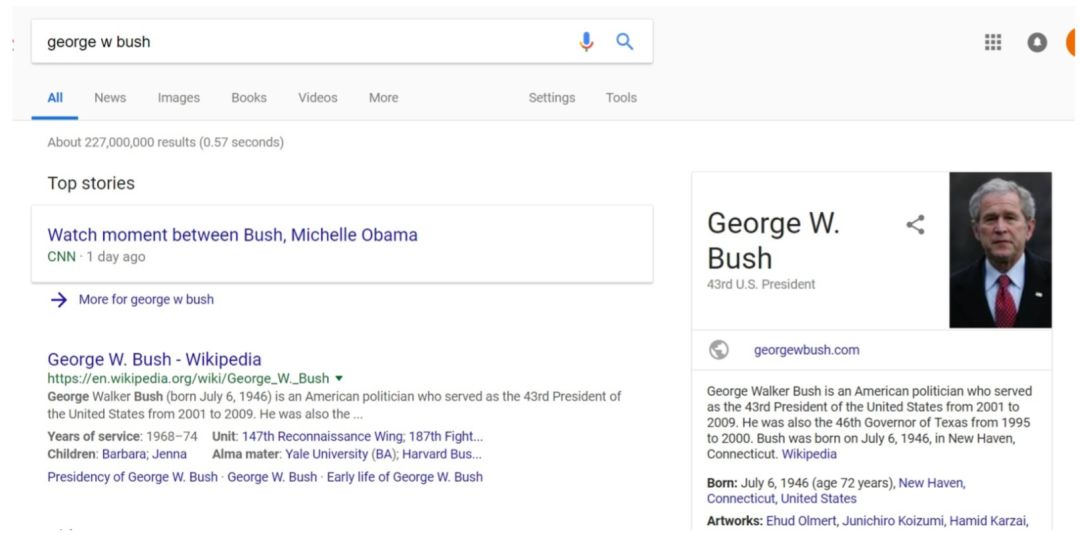Click the globe icon beside georgewbush.com

[x=718, y=350]
